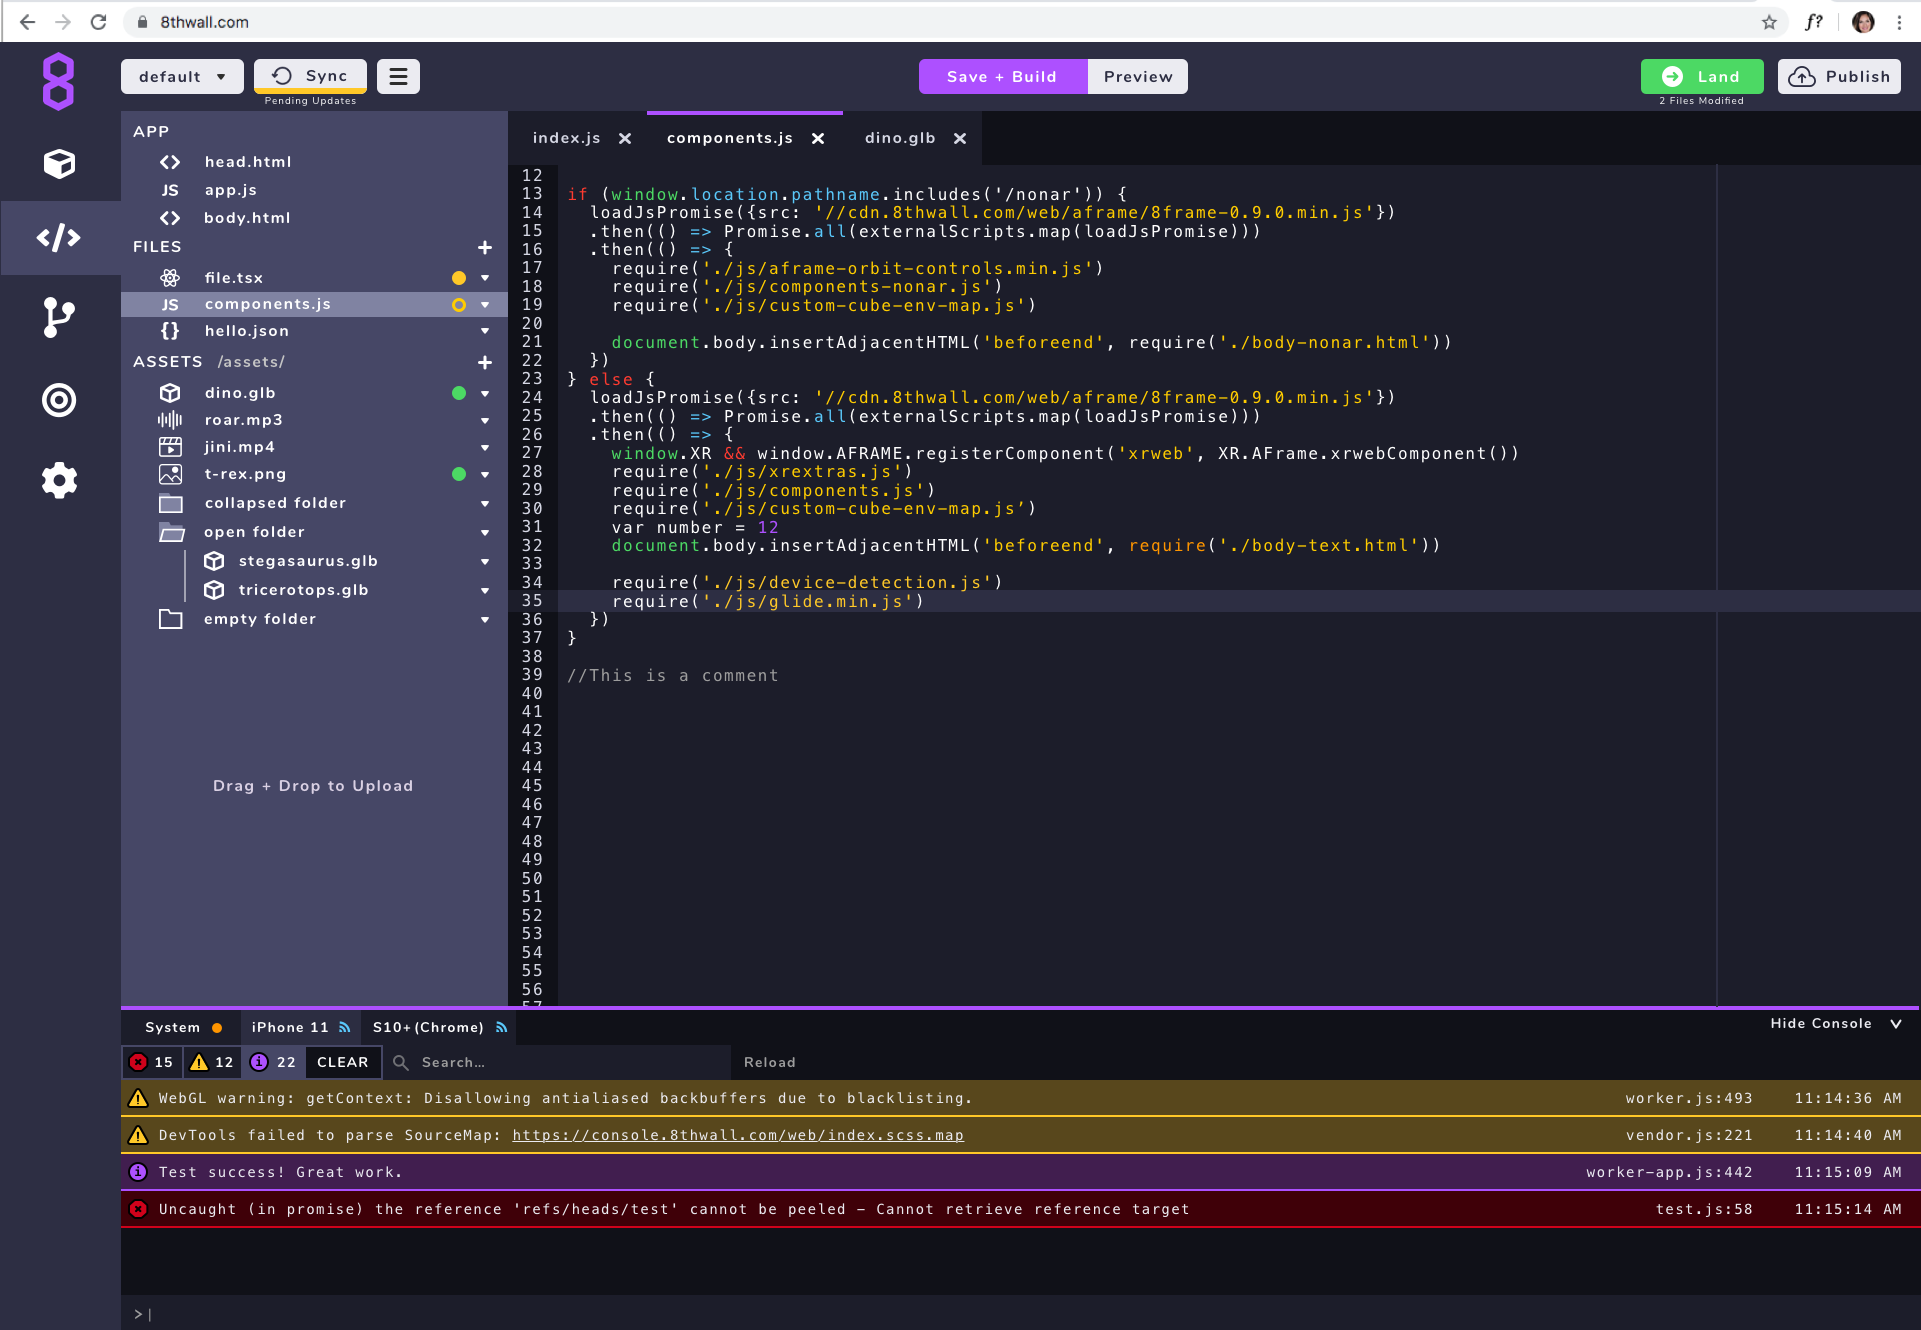Image resolution: width=1921 pixels, height=1330 pixels.
Task: Click the console Search input field
Action: point(560,1062)
